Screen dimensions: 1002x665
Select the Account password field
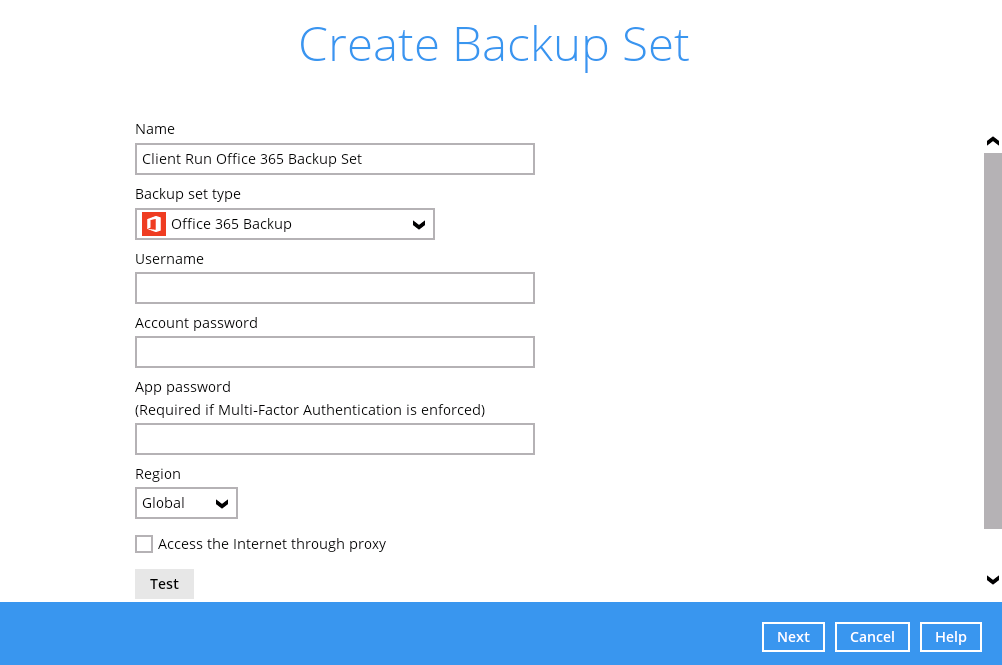pyautogui.click(x=334, y=352)
